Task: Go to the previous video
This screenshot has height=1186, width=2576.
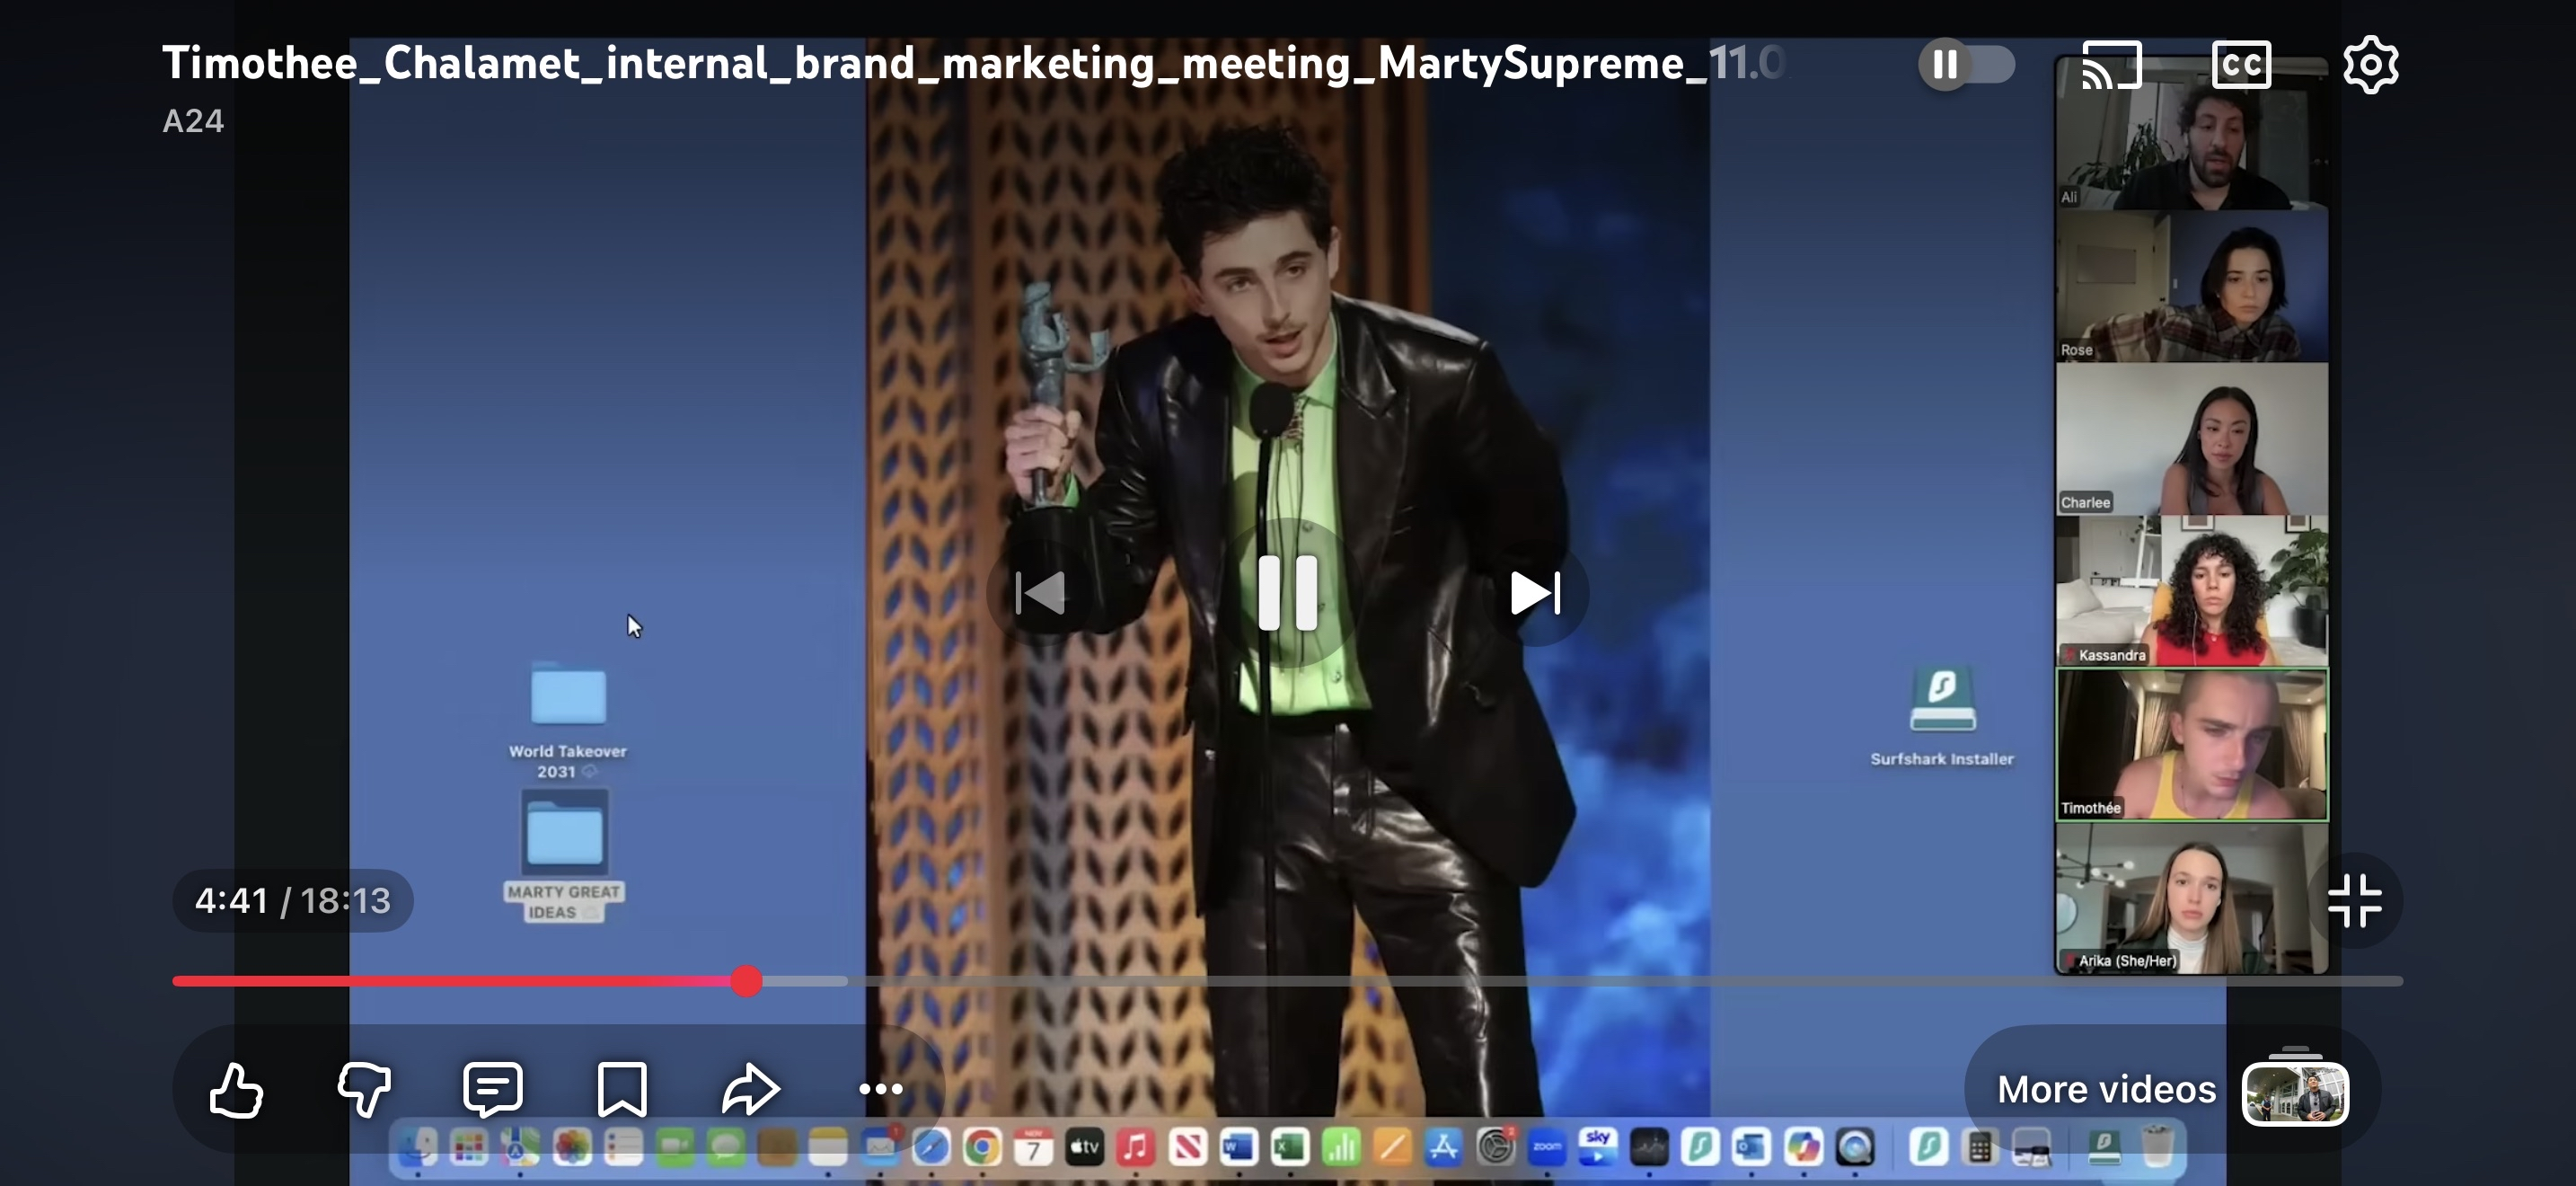Action: 1040,593
